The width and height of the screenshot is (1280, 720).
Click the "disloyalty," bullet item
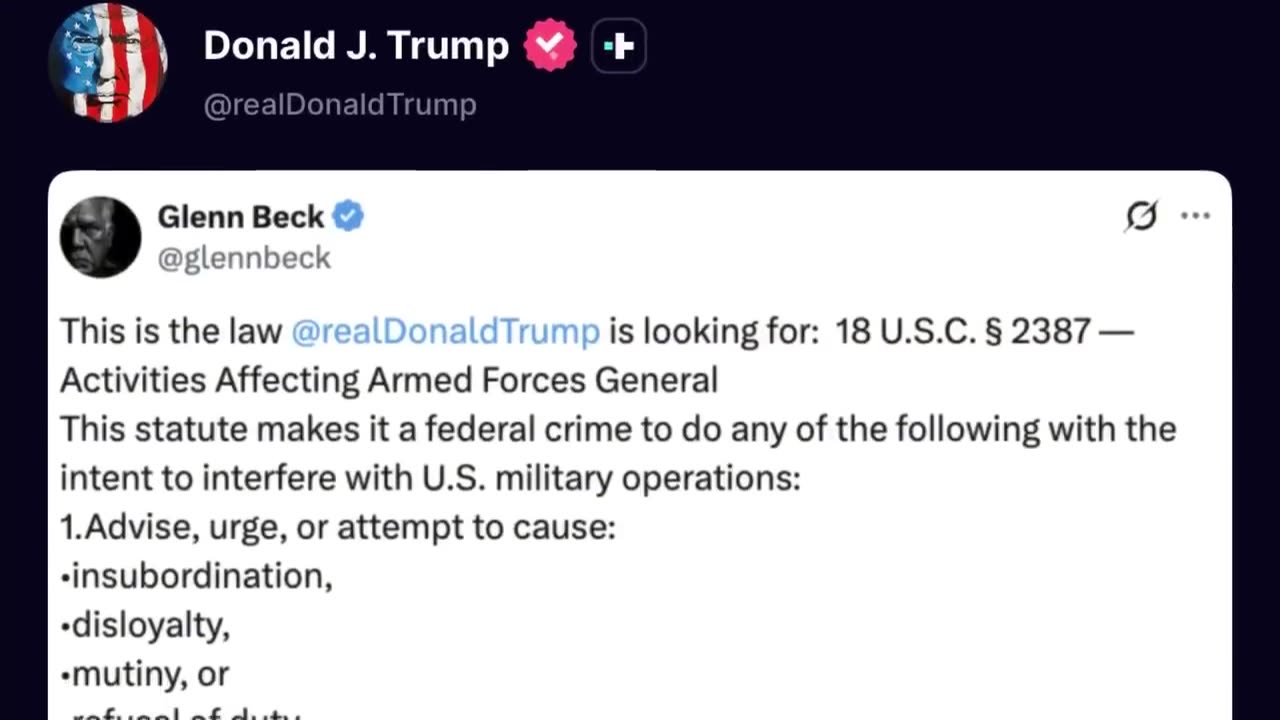point(146,625)
